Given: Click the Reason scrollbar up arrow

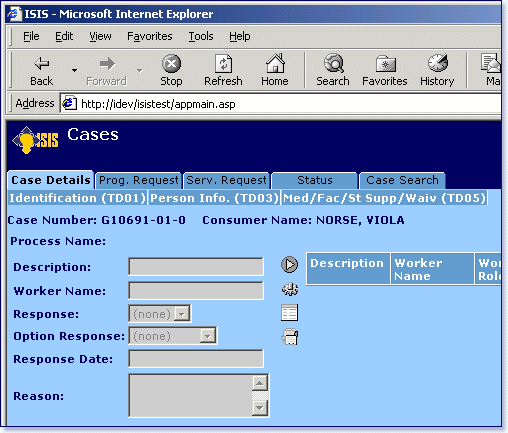Looking at the screenshot, I should click(260, 383).
